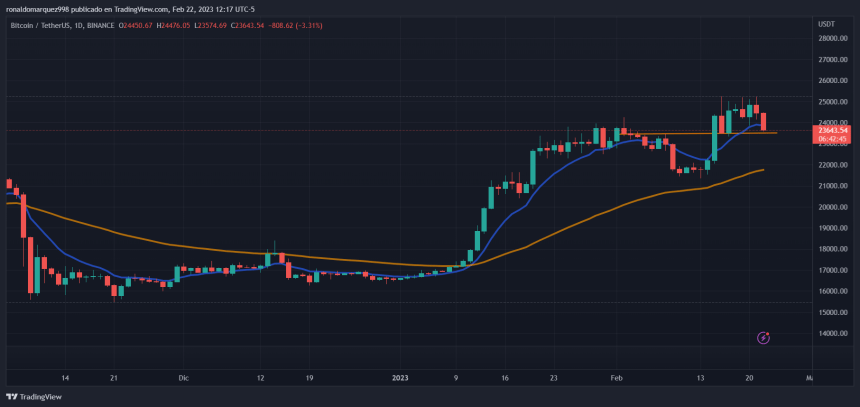Click the 17000.00 price axis label
This screenshot has width=860, height=407.
pyautogui.click(x=833, y=270)
